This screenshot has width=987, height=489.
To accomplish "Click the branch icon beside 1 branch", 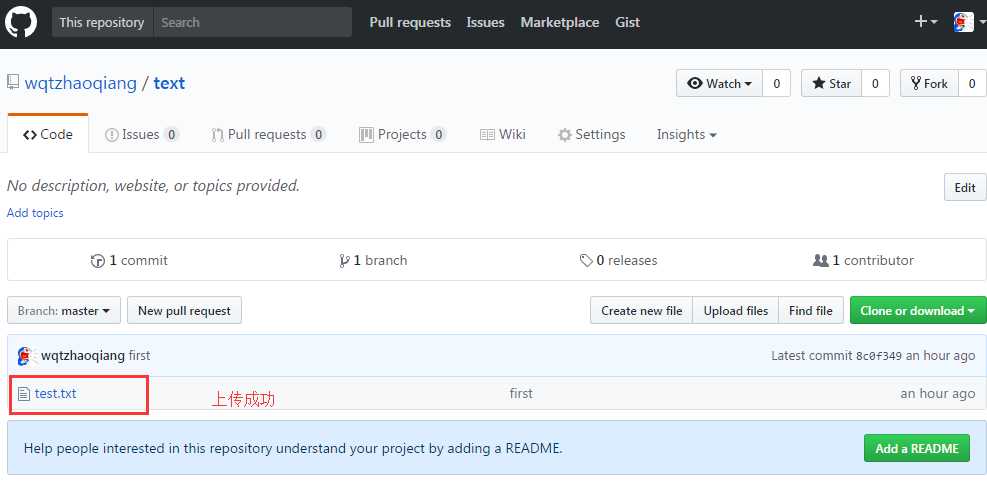I will click(344, 261).
